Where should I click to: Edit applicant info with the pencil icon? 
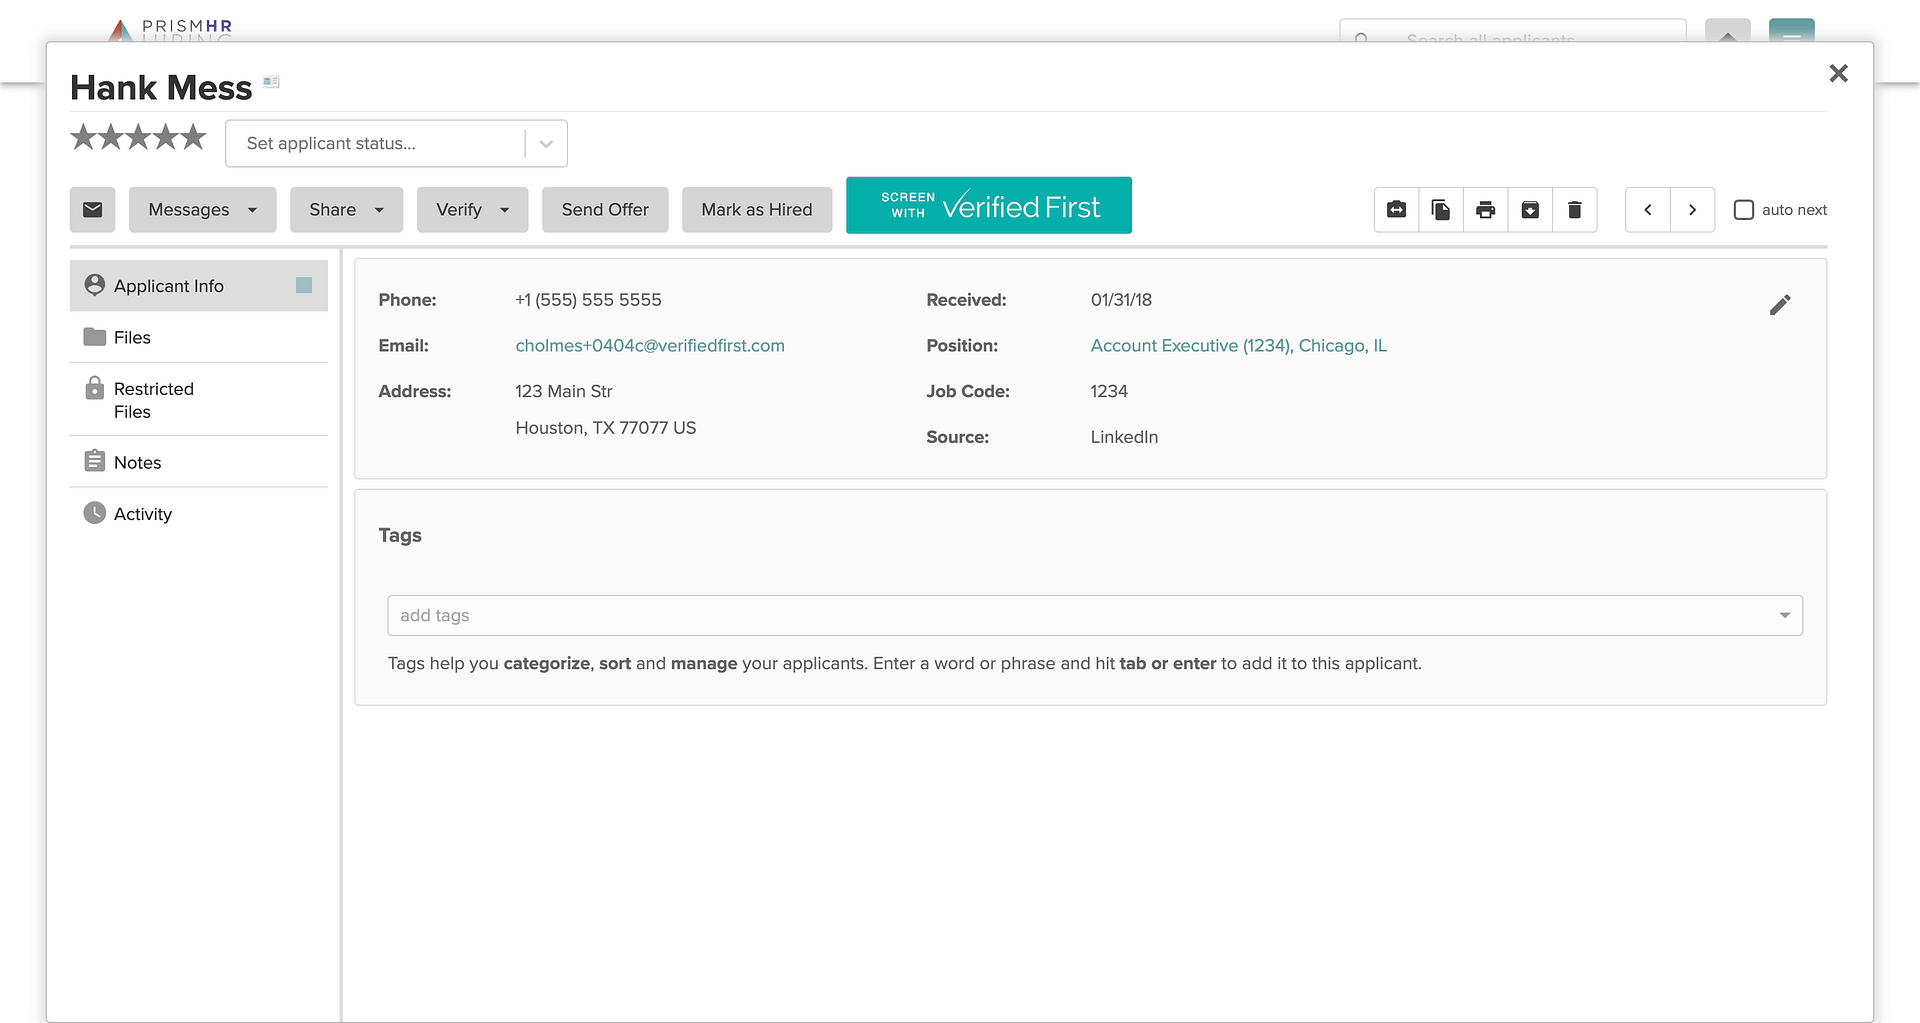1780,305
